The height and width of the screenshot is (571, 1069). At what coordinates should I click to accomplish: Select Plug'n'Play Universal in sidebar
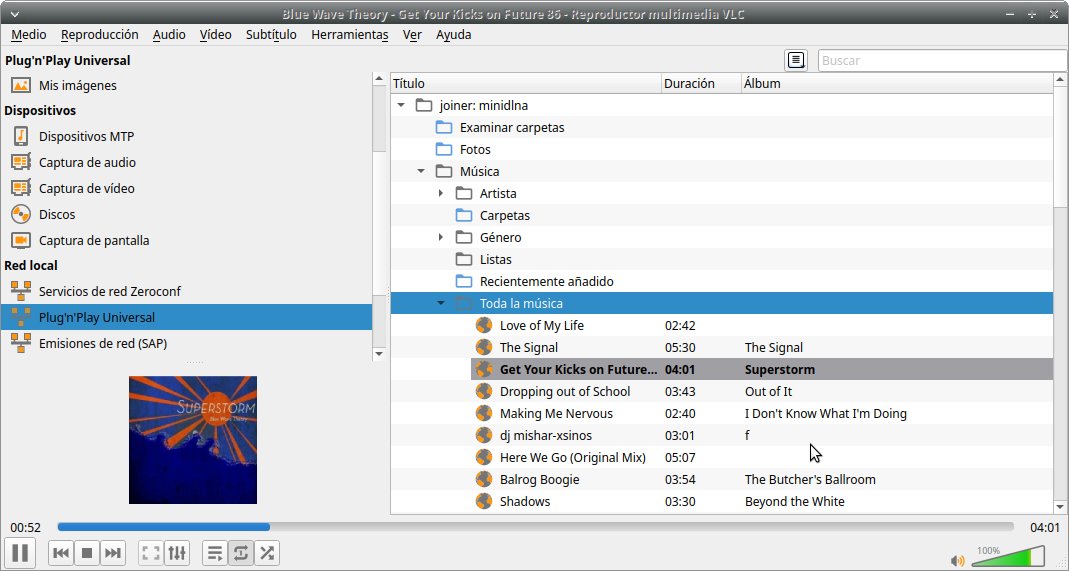(187, 317)
